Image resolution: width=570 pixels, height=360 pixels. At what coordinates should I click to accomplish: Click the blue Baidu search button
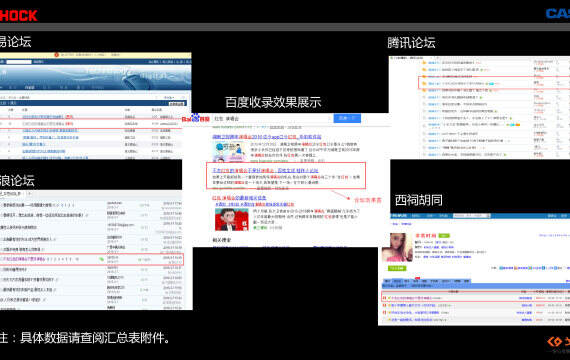[347, 118]
